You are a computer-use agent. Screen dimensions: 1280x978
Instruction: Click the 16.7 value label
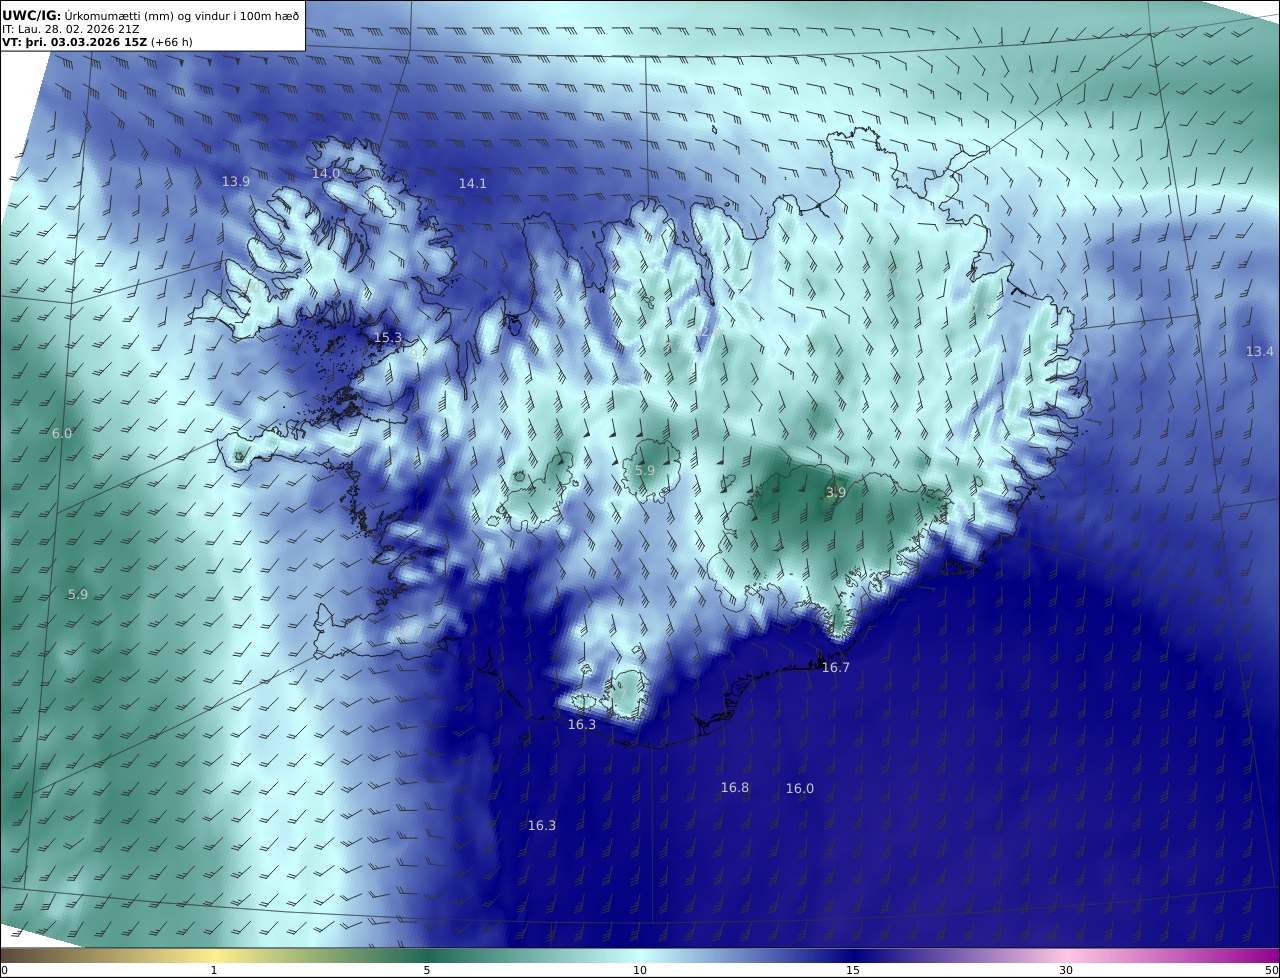[835, 667]
